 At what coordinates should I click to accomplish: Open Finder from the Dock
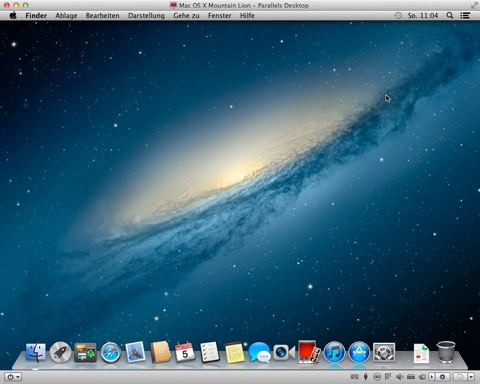[x=36, y=353]
